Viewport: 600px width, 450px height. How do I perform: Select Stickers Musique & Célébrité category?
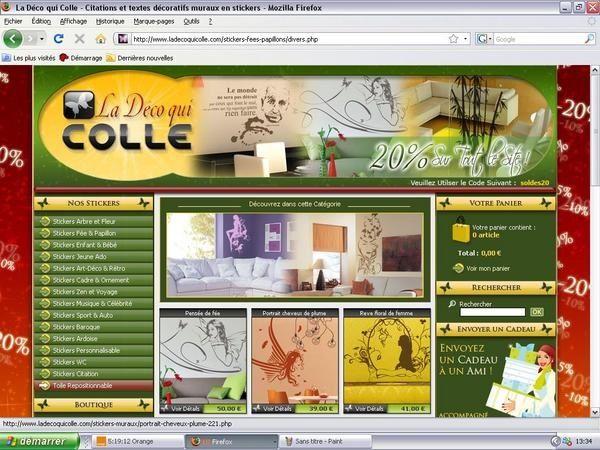click(93, 303)
